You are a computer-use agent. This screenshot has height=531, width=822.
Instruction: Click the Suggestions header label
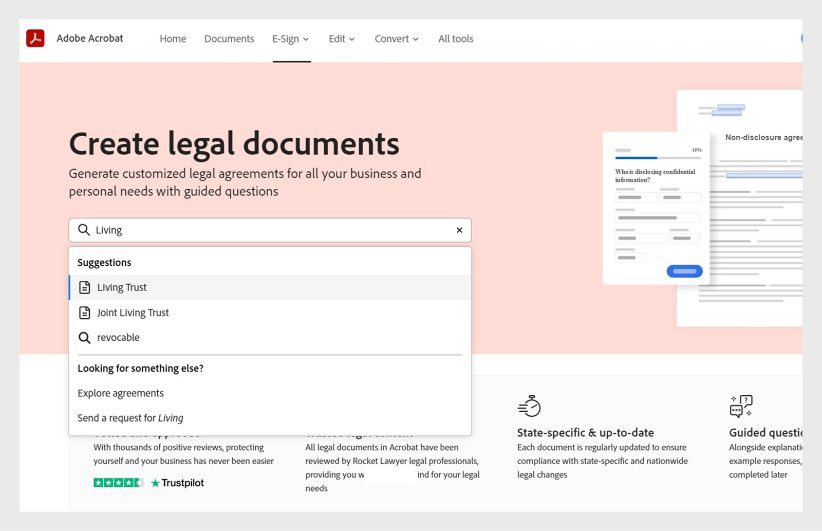pyautogui.click(x=104, y=263)
